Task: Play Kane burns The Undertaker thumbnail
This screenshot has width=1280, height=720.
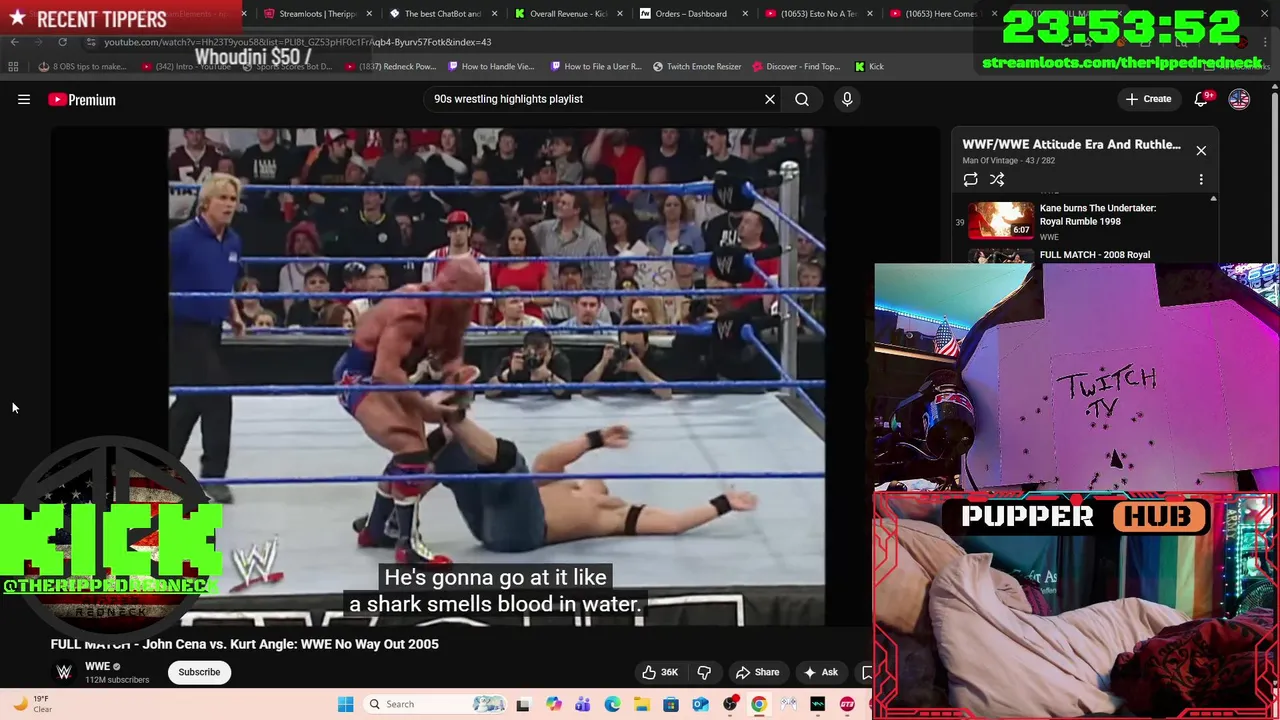Action: [1001, 220]
